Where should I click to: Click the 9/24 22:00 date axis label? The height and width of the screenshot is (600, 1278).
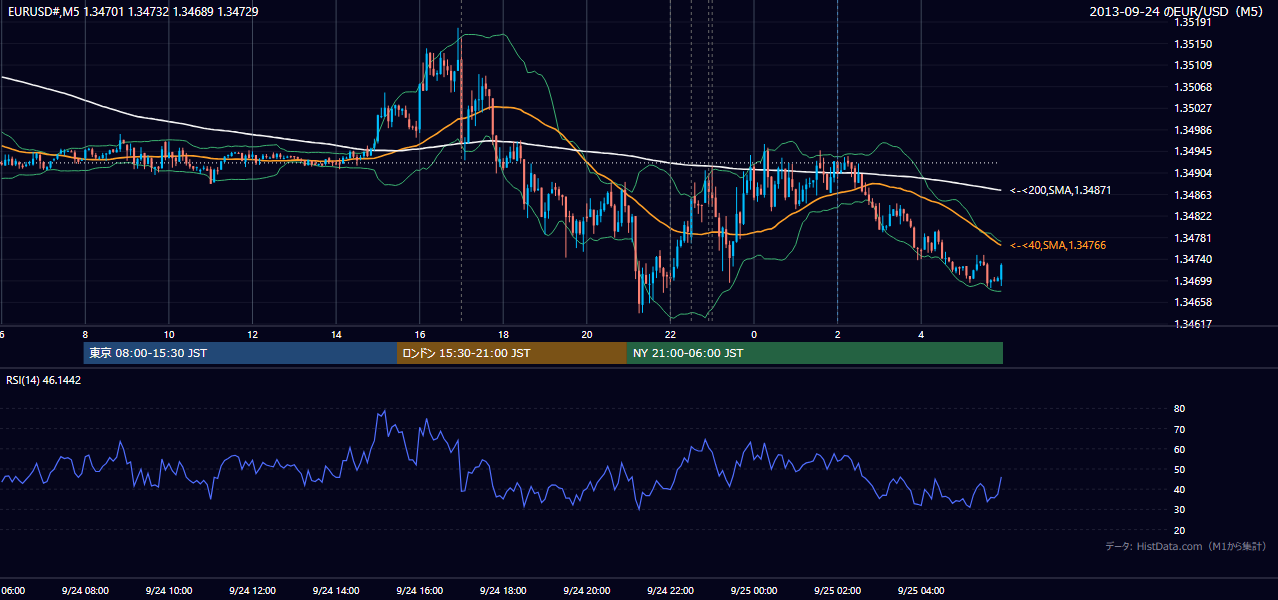[670, 591]
